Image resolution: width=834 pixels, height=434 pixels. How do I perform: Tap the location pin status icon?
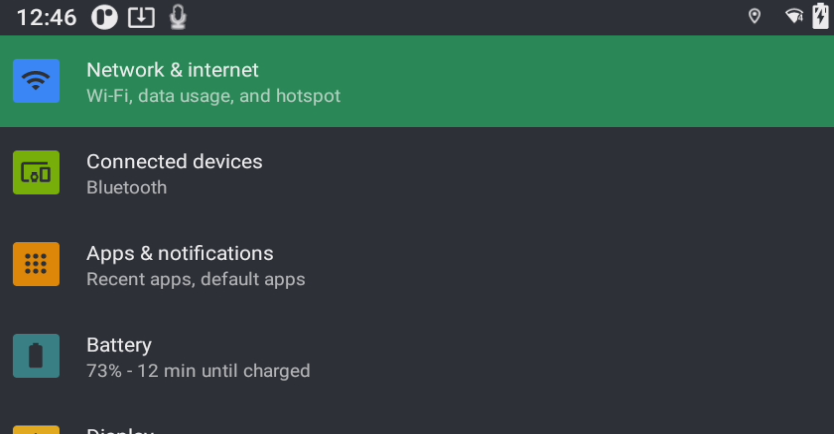(x=755, y=16)
